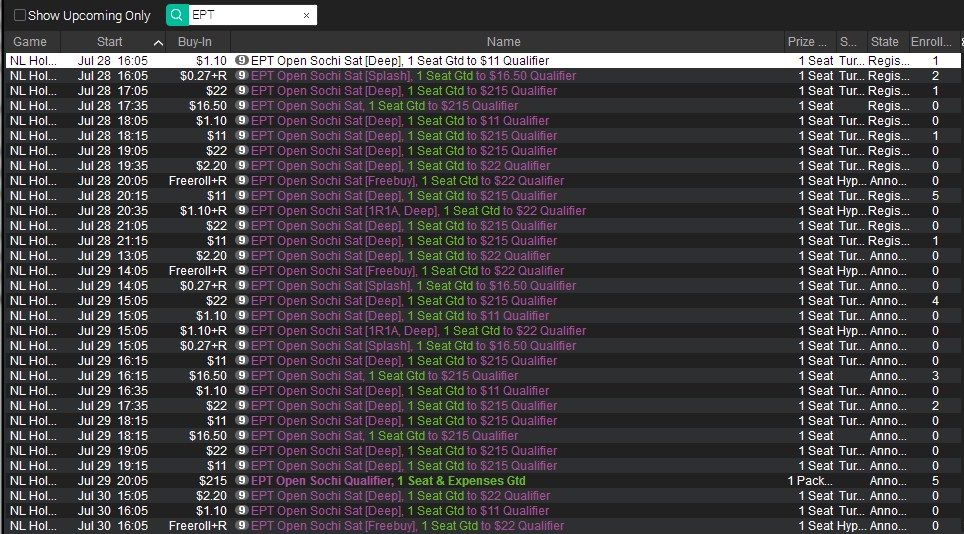Image resolution: width=964 pixels, height=534 pixels.
Task: Click NL Hol... game cell on Jul 29 13:05 row
Action: click(x=33, y=256)
